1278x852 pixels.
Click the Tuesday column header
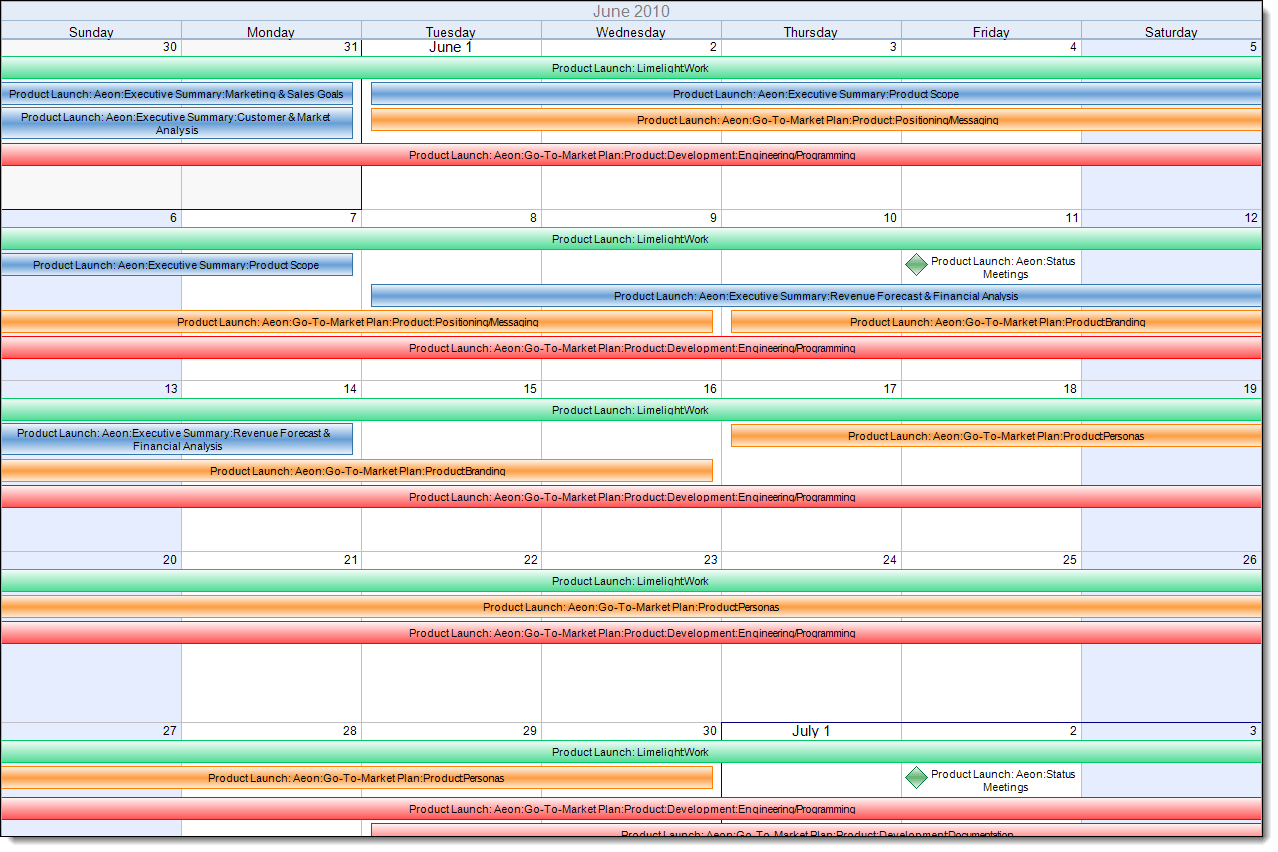[x=451, y=32]
